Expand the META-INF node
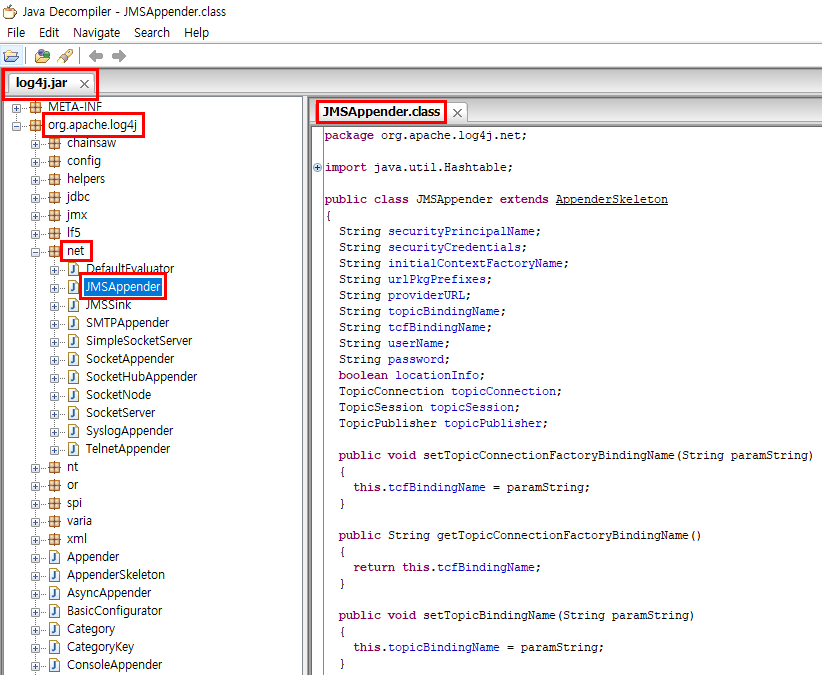822x675 pixels. pos(16,108)
